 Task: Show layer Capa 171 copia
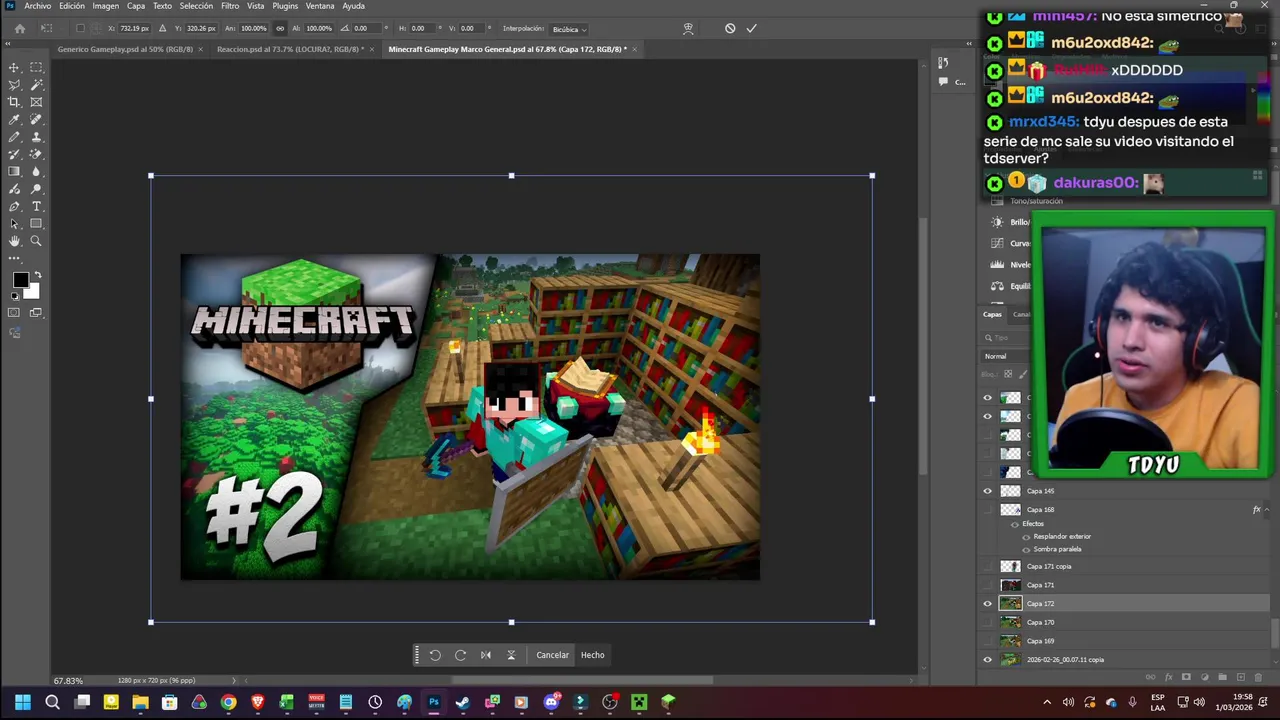[988, 566]
